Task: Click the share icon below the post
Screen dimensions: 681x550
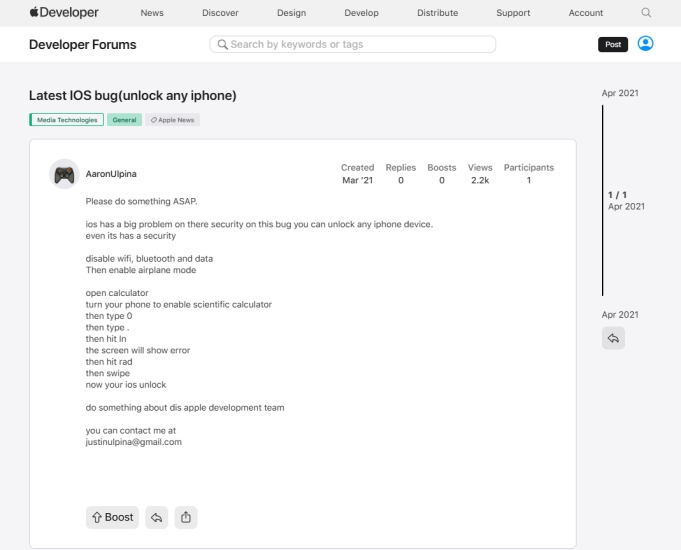Action: coord(185,517)
